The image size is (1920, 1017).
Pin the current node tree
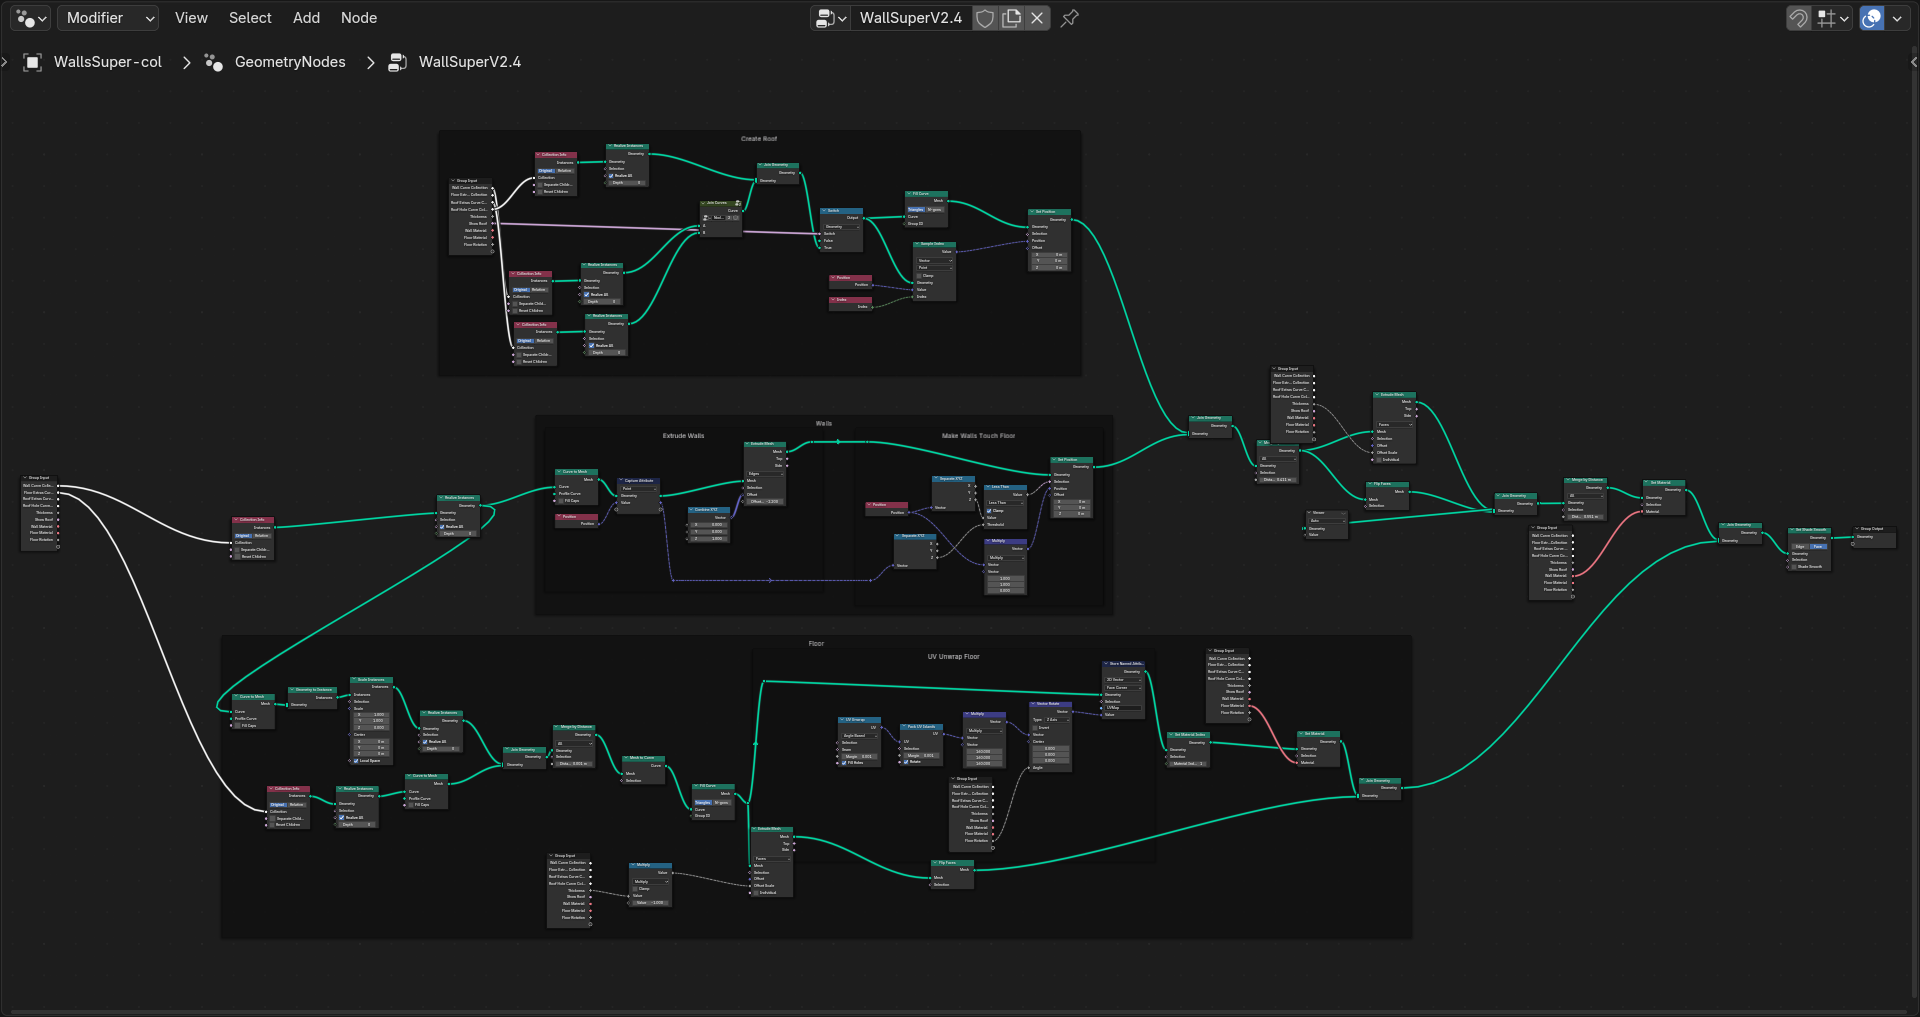[x=1069, y=18]
